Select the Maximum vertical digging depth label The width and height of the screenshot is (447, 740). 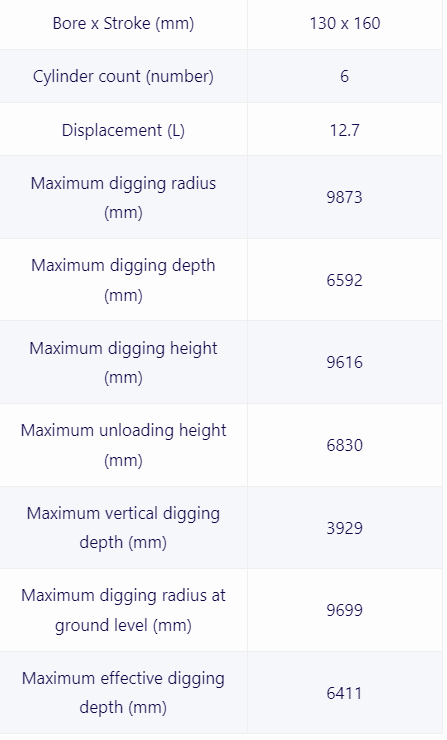tap(123, 528)
